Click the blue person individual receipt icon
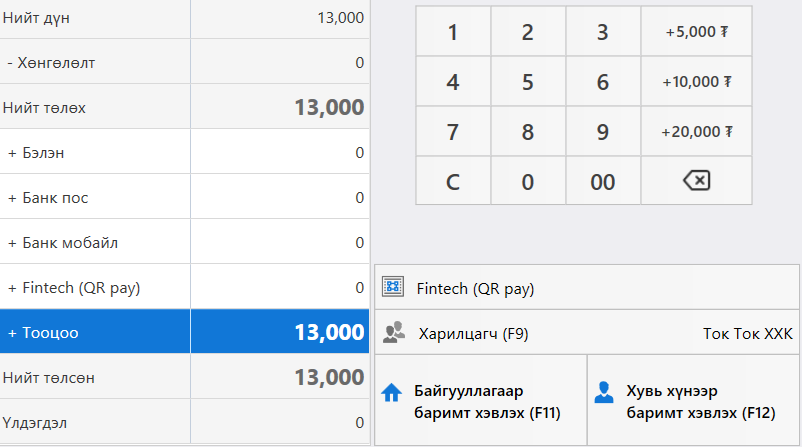The image size is (802, 447). 604,392
